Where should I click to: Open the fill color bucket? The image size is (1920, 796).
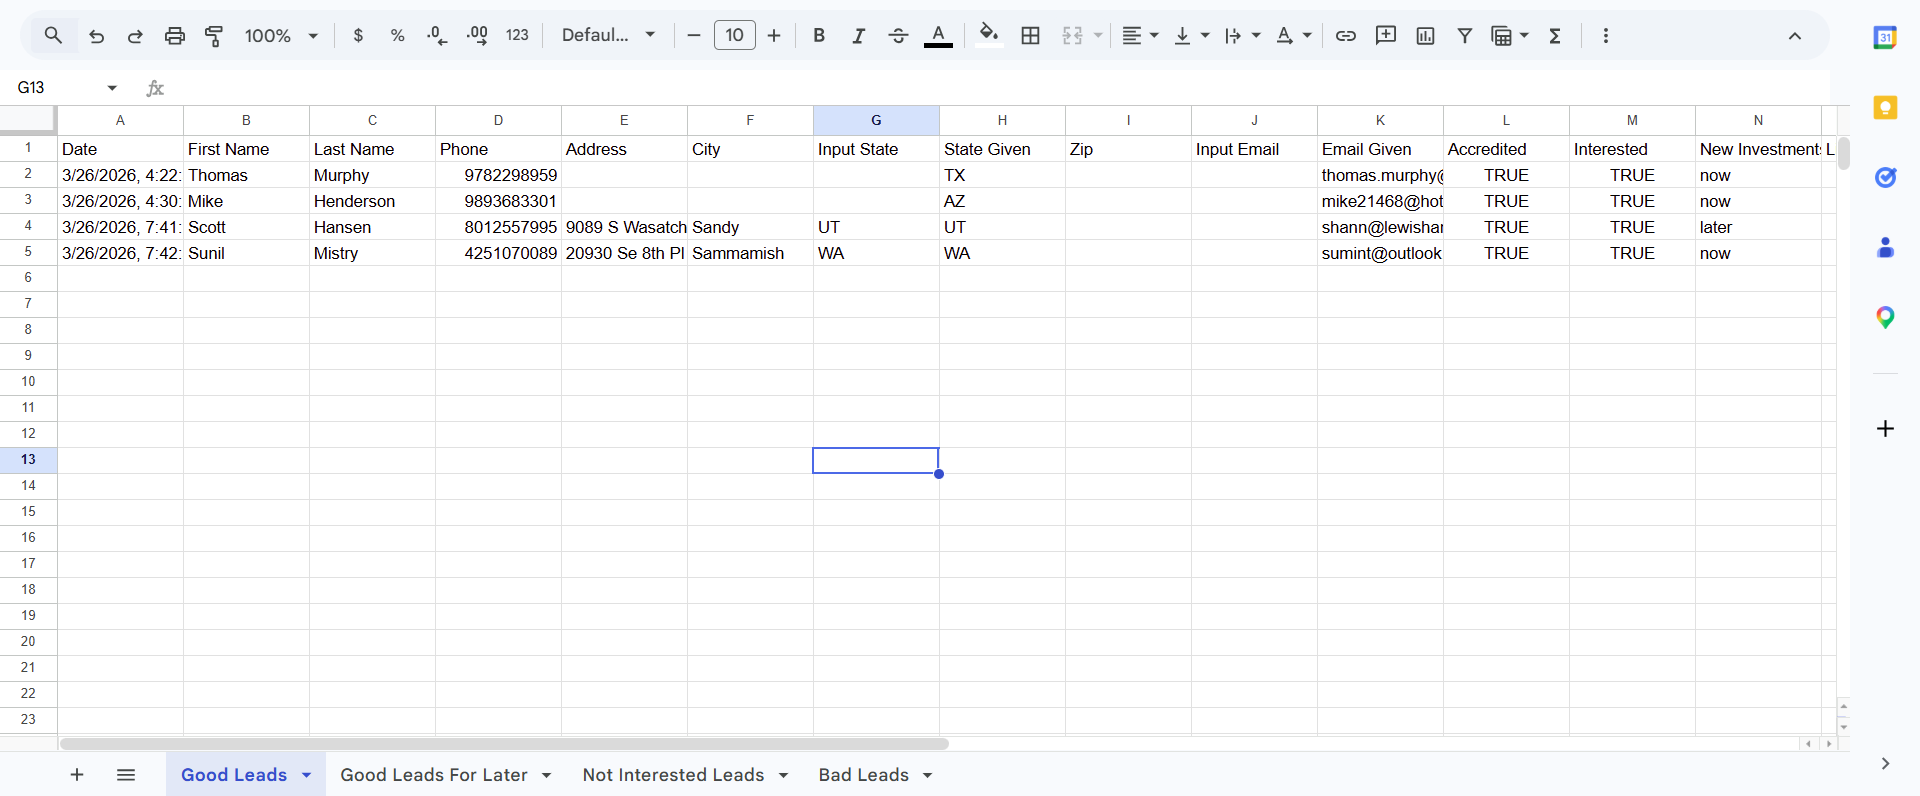(989, 36)
